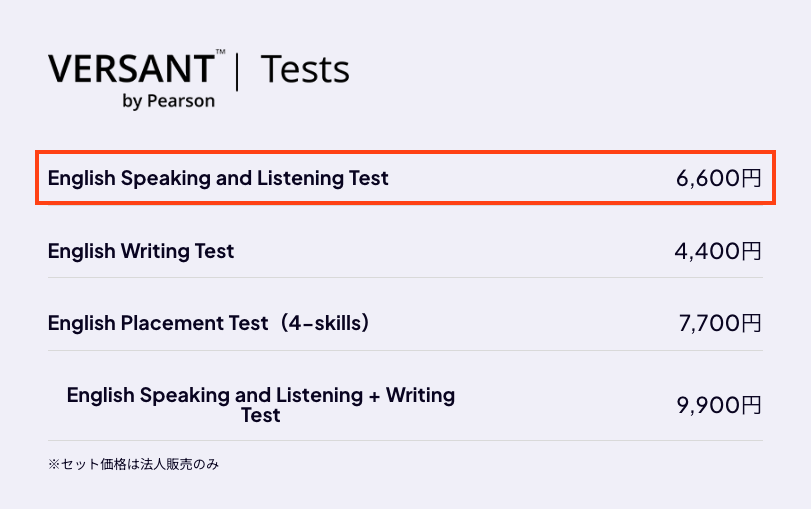Click the 7,700円 price
This screenshot has width=811, height=509.
click(719, 323)
